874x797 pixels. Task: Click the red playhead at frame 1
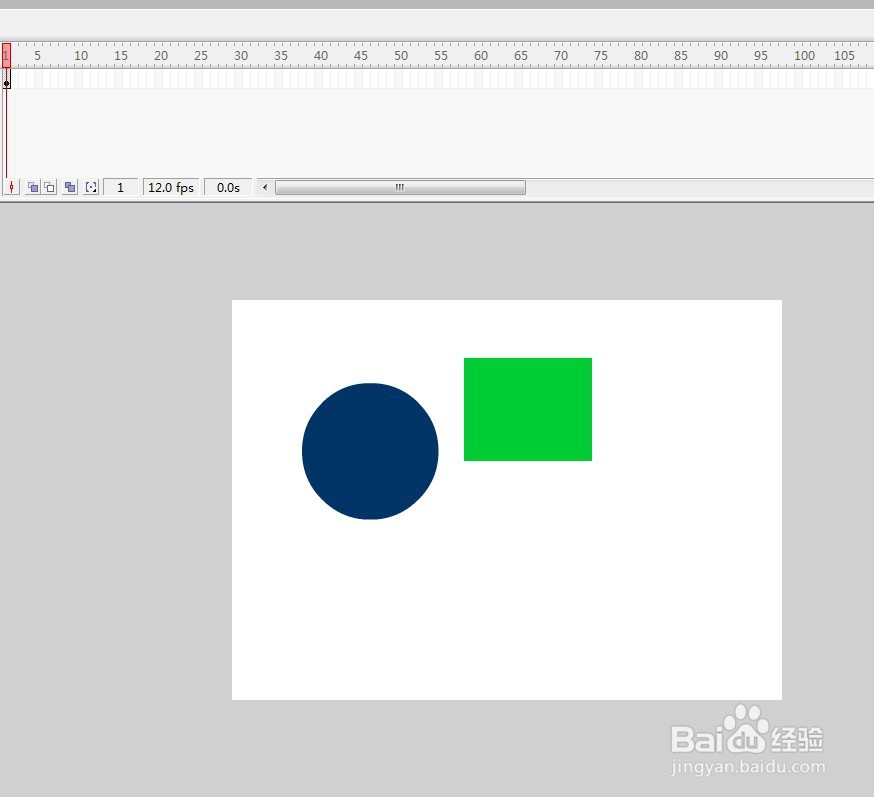coord(6,56)
